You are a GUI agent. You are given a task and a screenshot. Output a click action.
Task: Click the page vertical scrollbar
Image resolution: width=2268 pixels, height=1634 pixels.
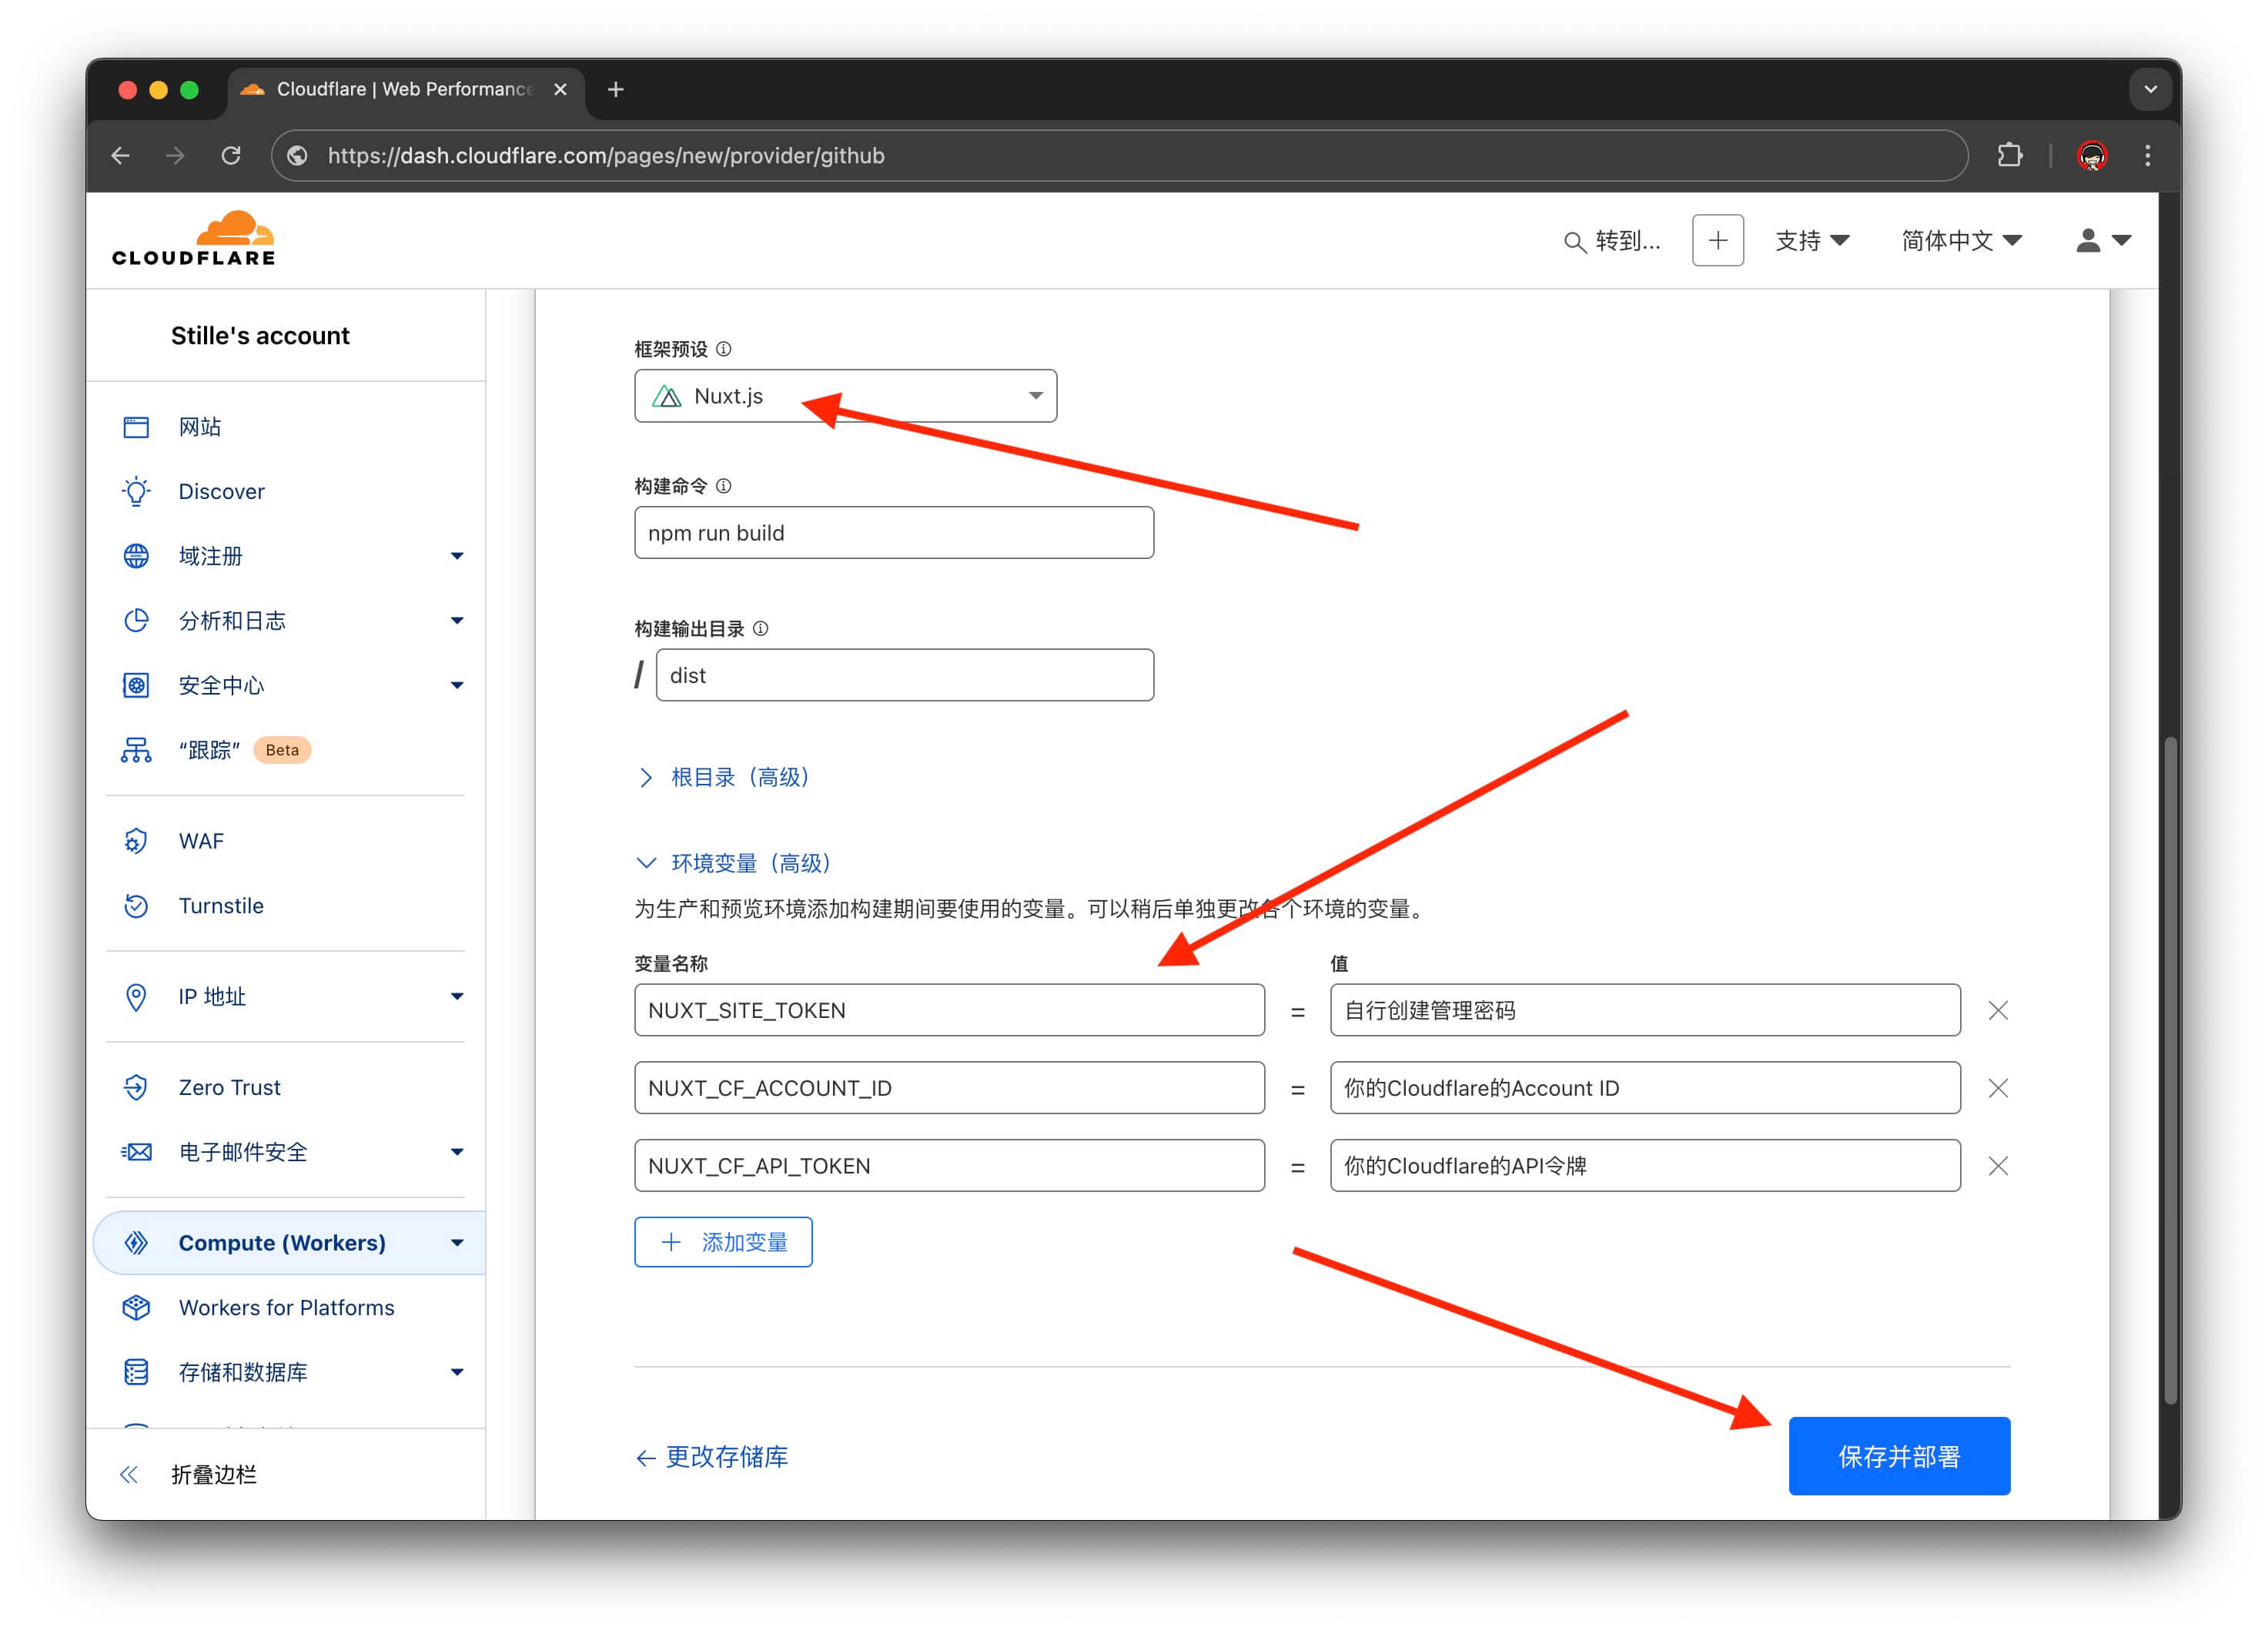click(2170, 1070)
